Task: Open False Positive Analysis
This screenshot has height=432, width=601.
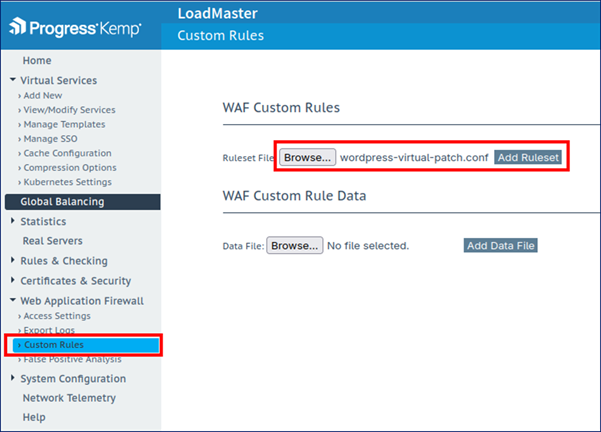Action: pyautogui.click(x=72, y=359)
